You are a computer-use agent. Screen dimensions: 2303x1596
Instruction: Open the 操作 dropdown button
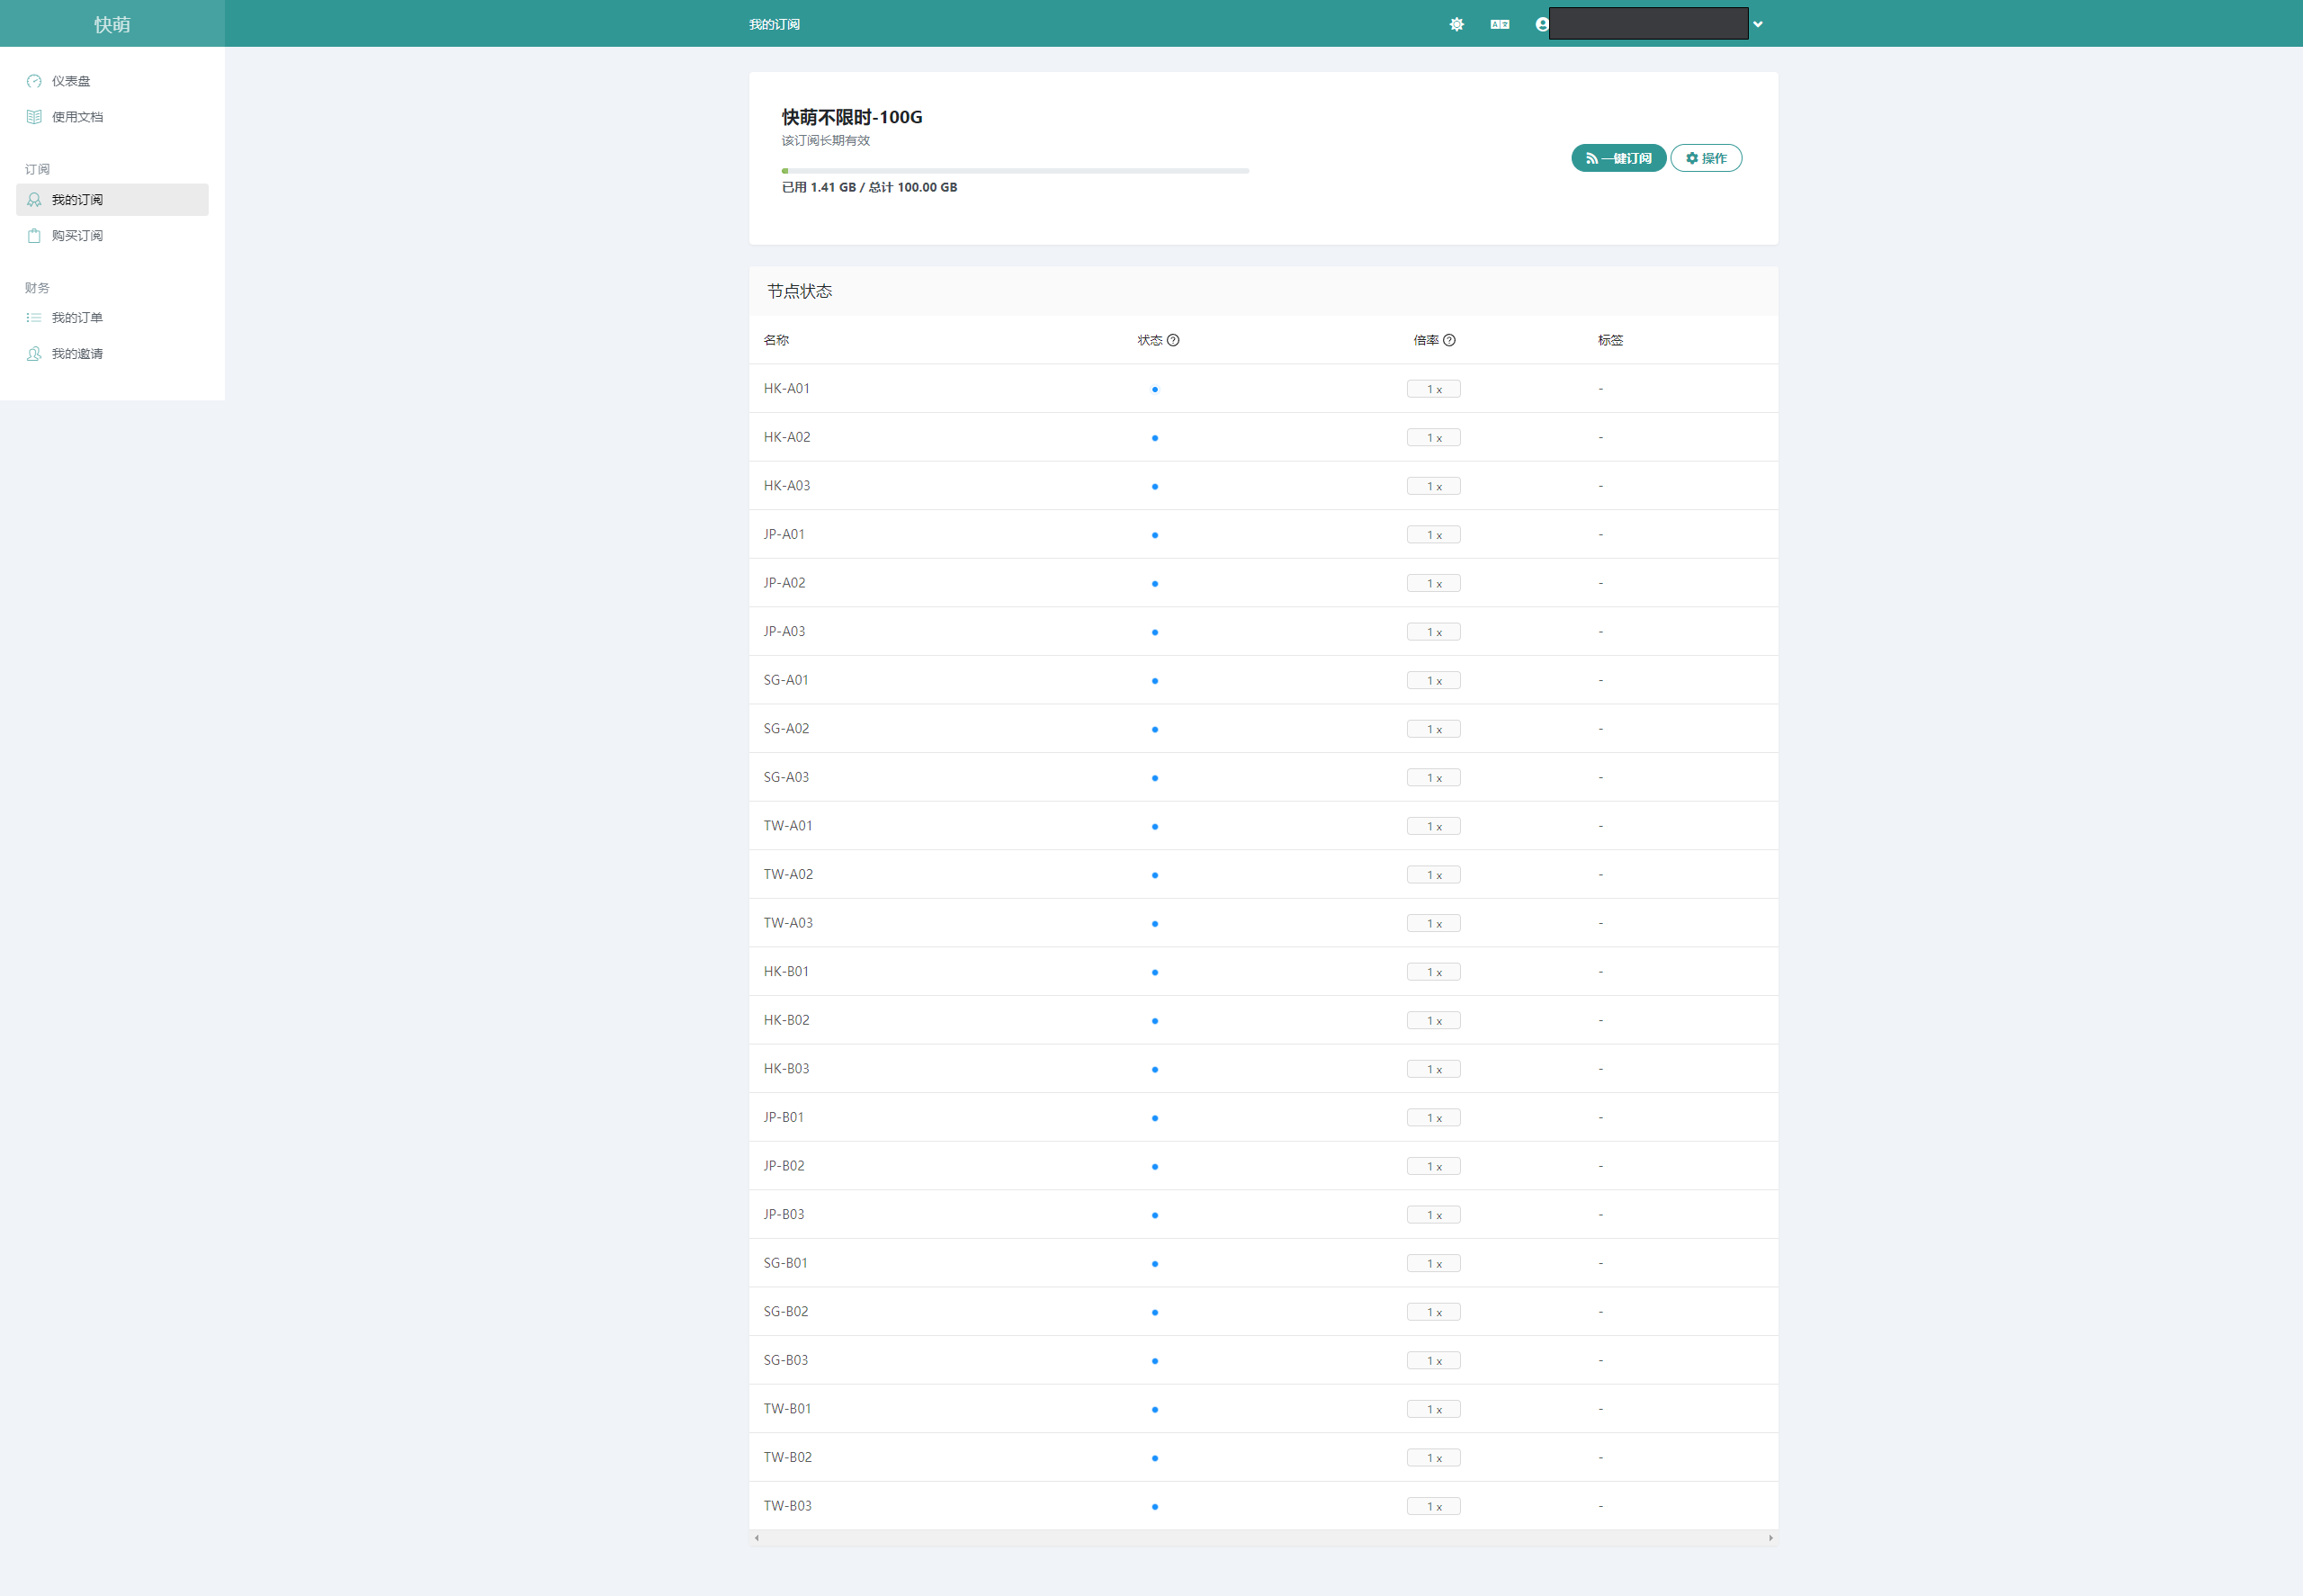(x=1705, y=158)
